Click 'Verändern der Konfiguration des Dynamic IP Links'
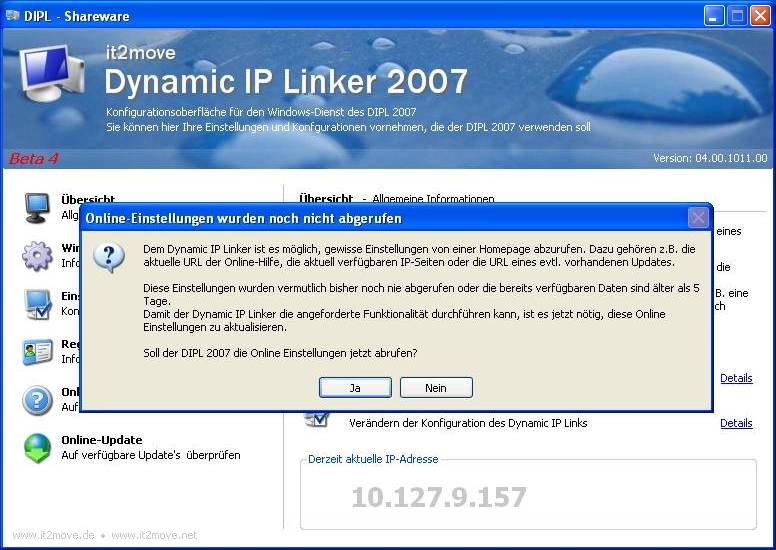Screen dimensions: 776x550 click(468, 423)
